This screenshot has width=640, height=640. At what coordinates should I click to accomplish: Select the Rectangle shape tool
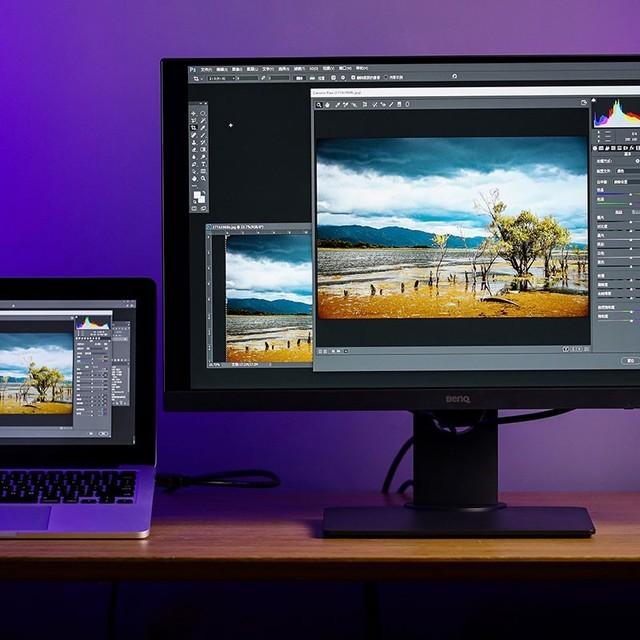(x=203, y=171)
